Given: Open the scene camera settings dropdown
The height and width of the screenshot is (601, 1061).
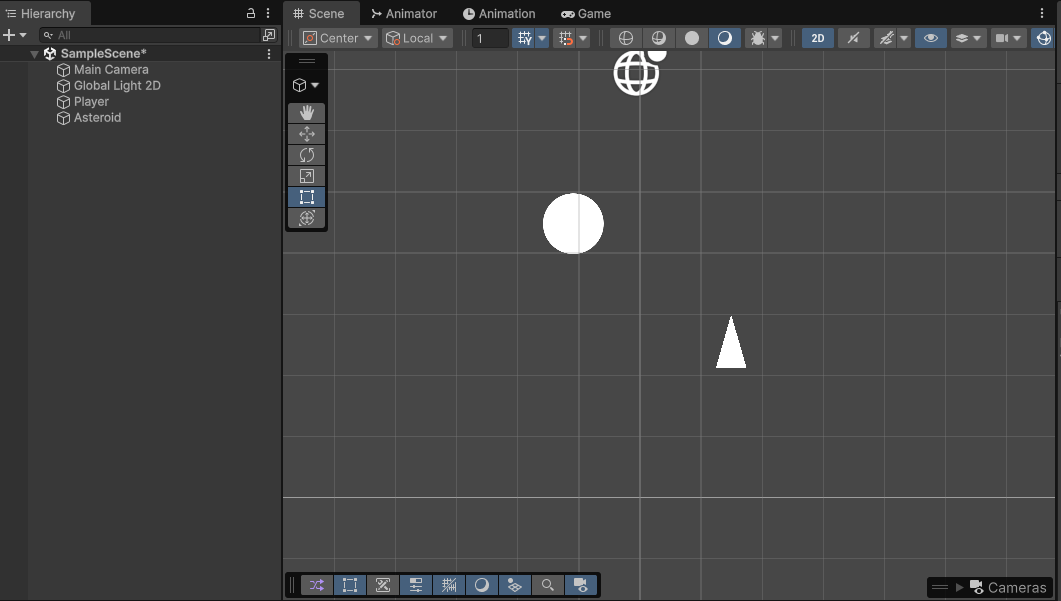Looking at the screenshot, I should tap(1008, 38).
